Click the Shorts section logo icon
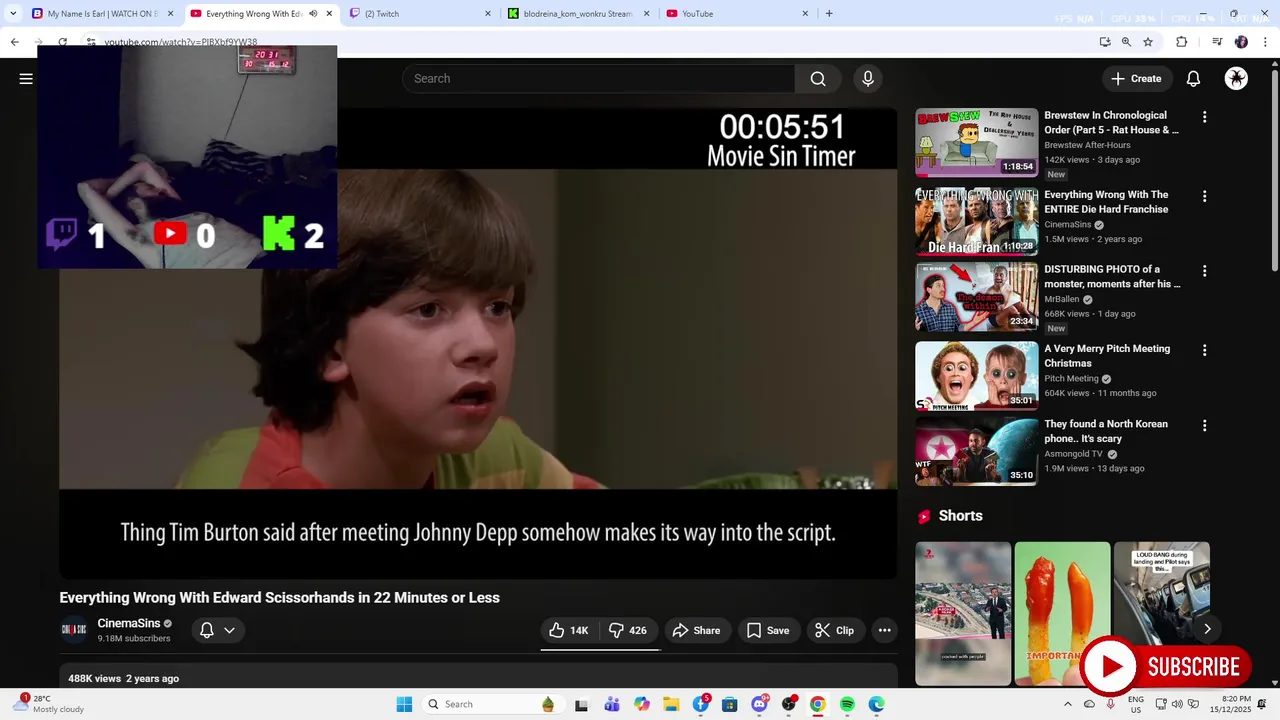The image size is (1280, 720). point(924,516)
